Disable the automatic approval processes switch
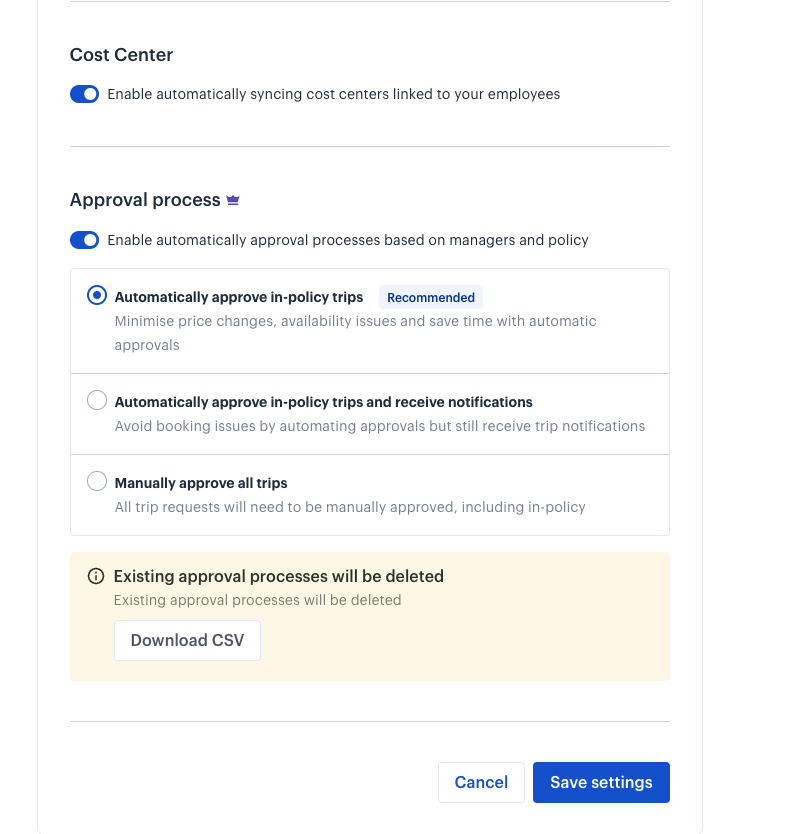 85,240
